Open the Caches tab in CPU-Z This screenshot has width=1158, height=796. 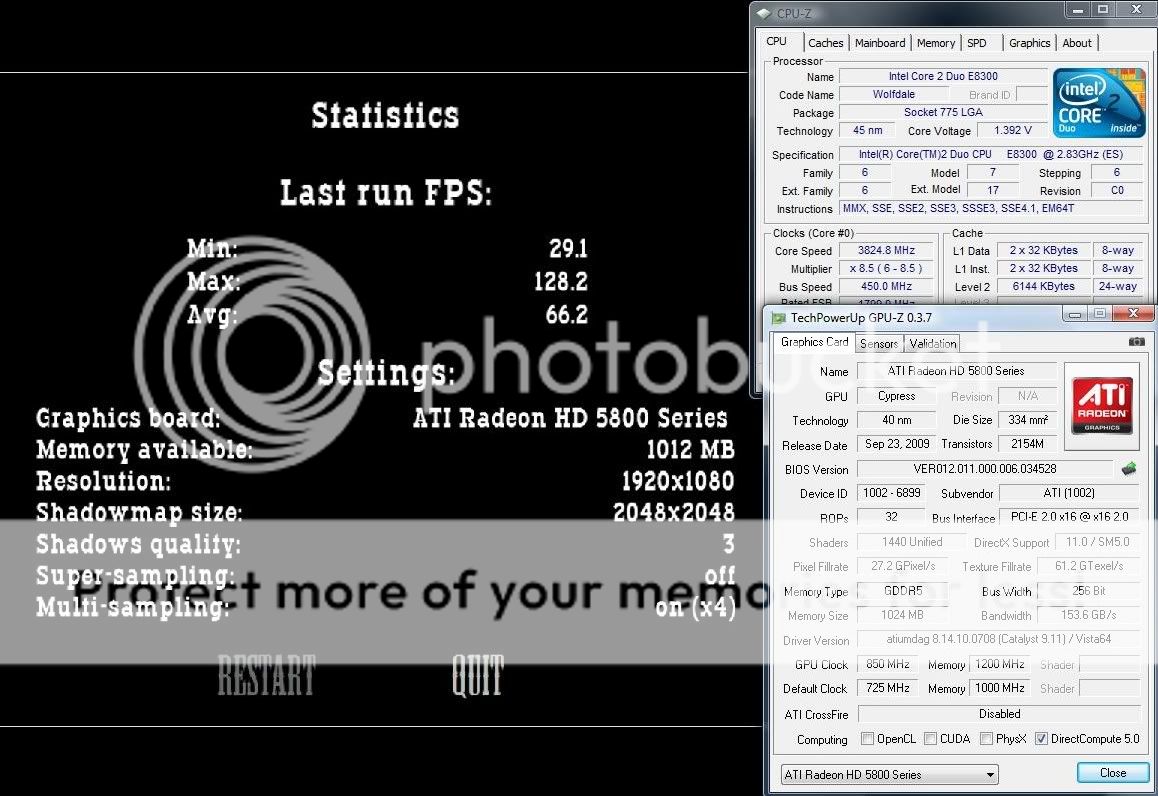tap(826, 43)
